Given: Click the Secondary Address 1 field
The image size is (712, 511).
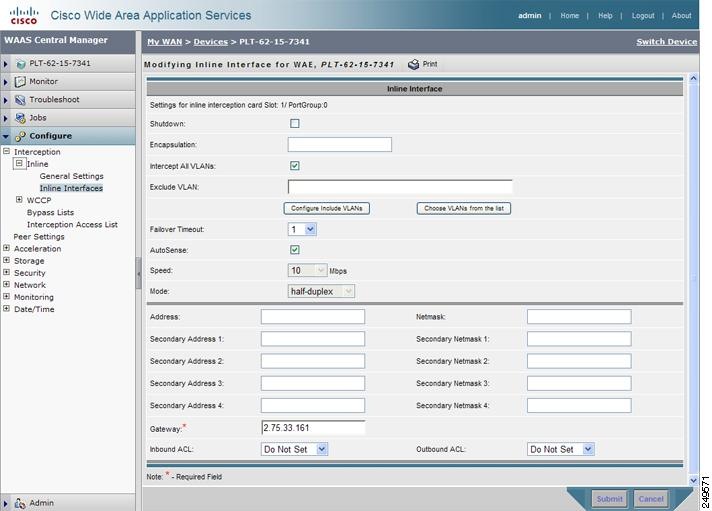Looking at the screenshot, I should point(313,339).
